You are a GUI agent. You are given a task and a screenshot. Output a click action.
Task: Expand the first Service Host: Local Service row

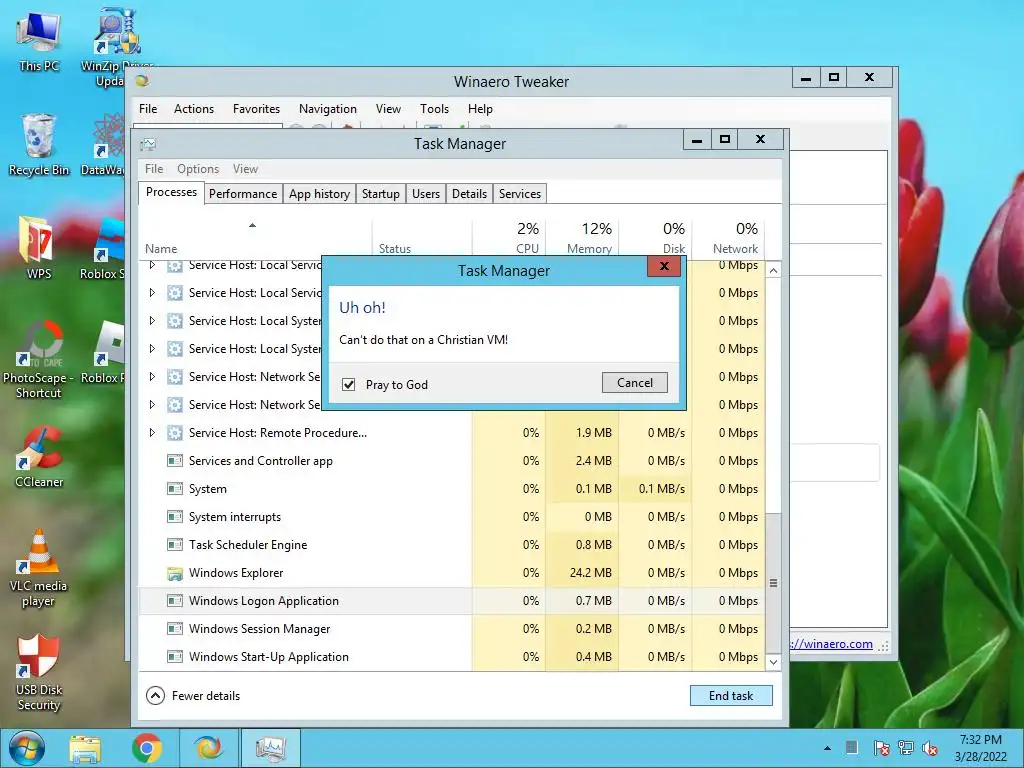click(x=152, y=265)
